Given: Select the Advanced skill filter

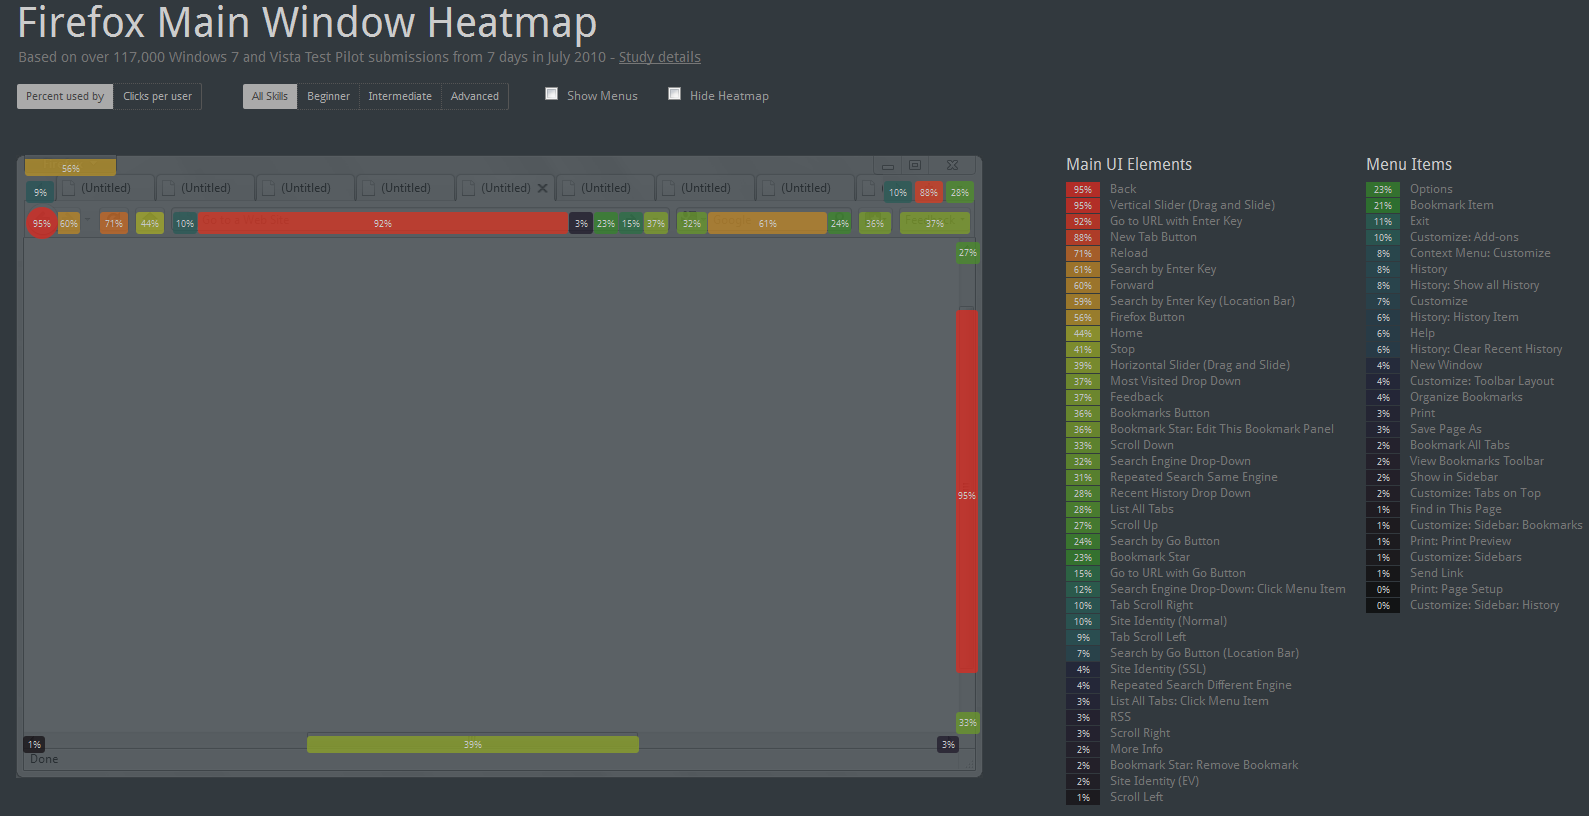Looking at the screenshot, I should click(x=475, y=96).
